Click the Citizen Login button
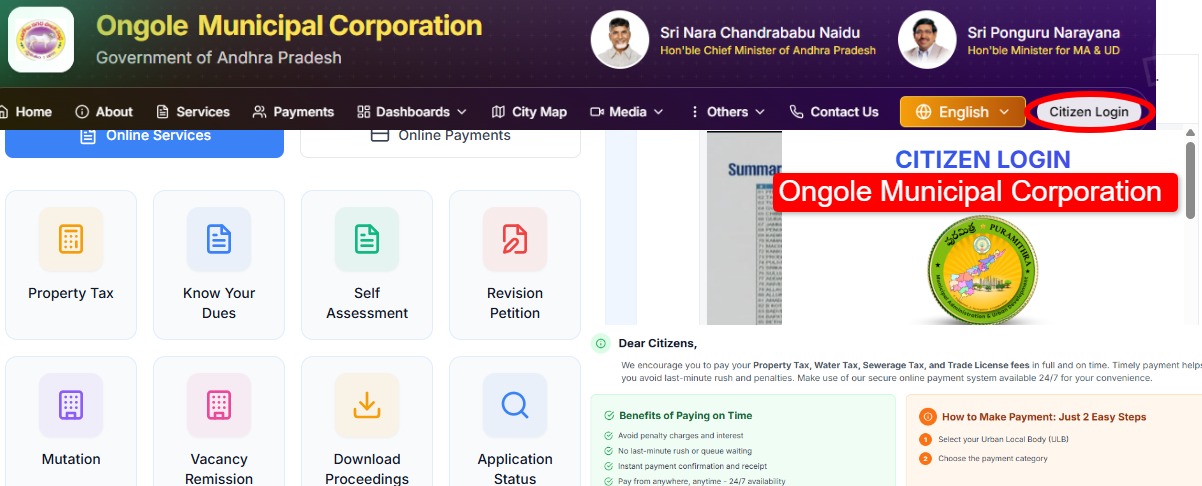The height and width of the screenshot is (486, 1202). [x=1089, y=112]
